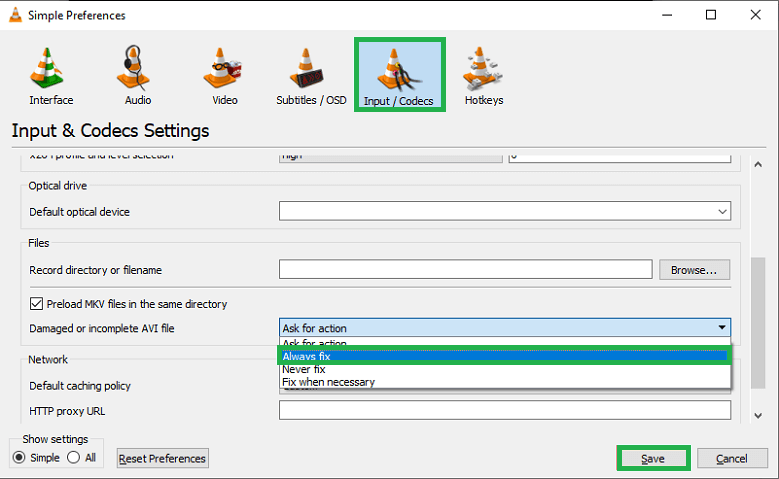The width and height of the screenshot is (779, 479).
Task: Focus the Record directory or filename field
Action: 466,269
